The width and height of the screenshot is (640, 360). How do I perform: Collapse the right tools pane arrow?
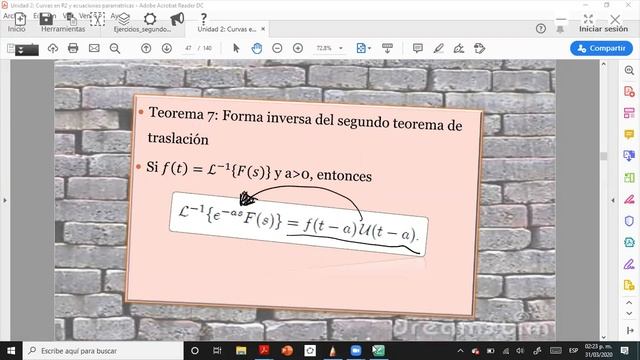(613, 200)
